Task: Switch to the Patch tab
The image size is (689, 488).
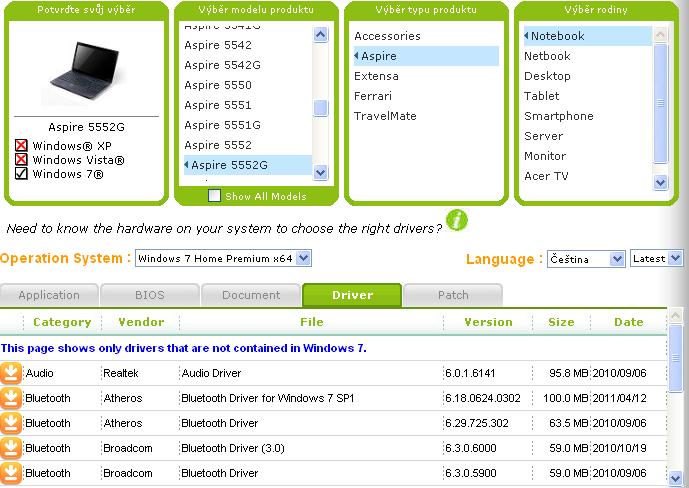Action: [x=453, y=295]
